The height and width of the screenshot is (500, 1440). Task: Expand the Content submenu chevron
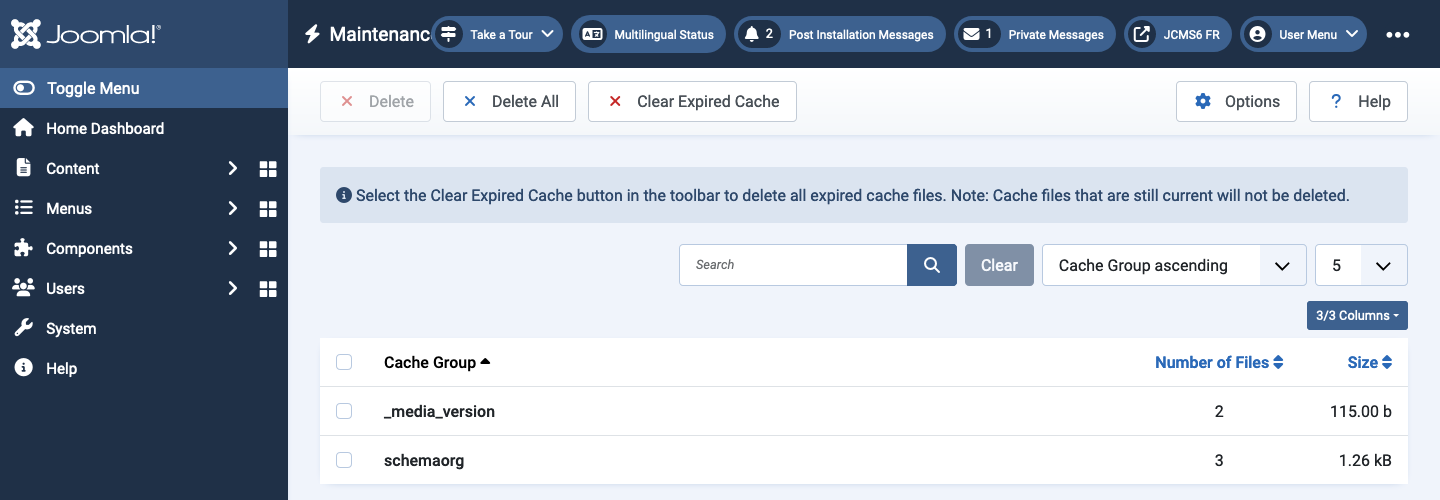pos(232,168)
